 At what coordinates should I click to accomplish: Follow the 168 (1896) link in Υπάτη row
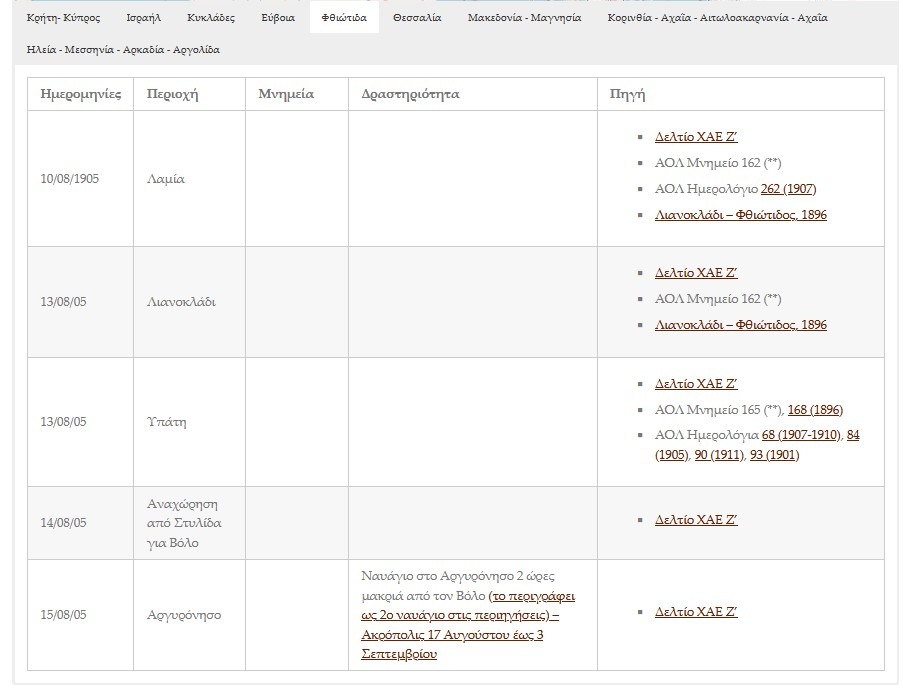click(x=815, y=410)
